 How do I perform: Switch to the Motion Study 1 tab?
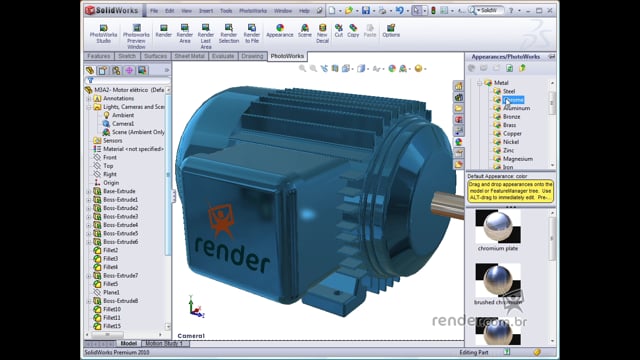164,343
